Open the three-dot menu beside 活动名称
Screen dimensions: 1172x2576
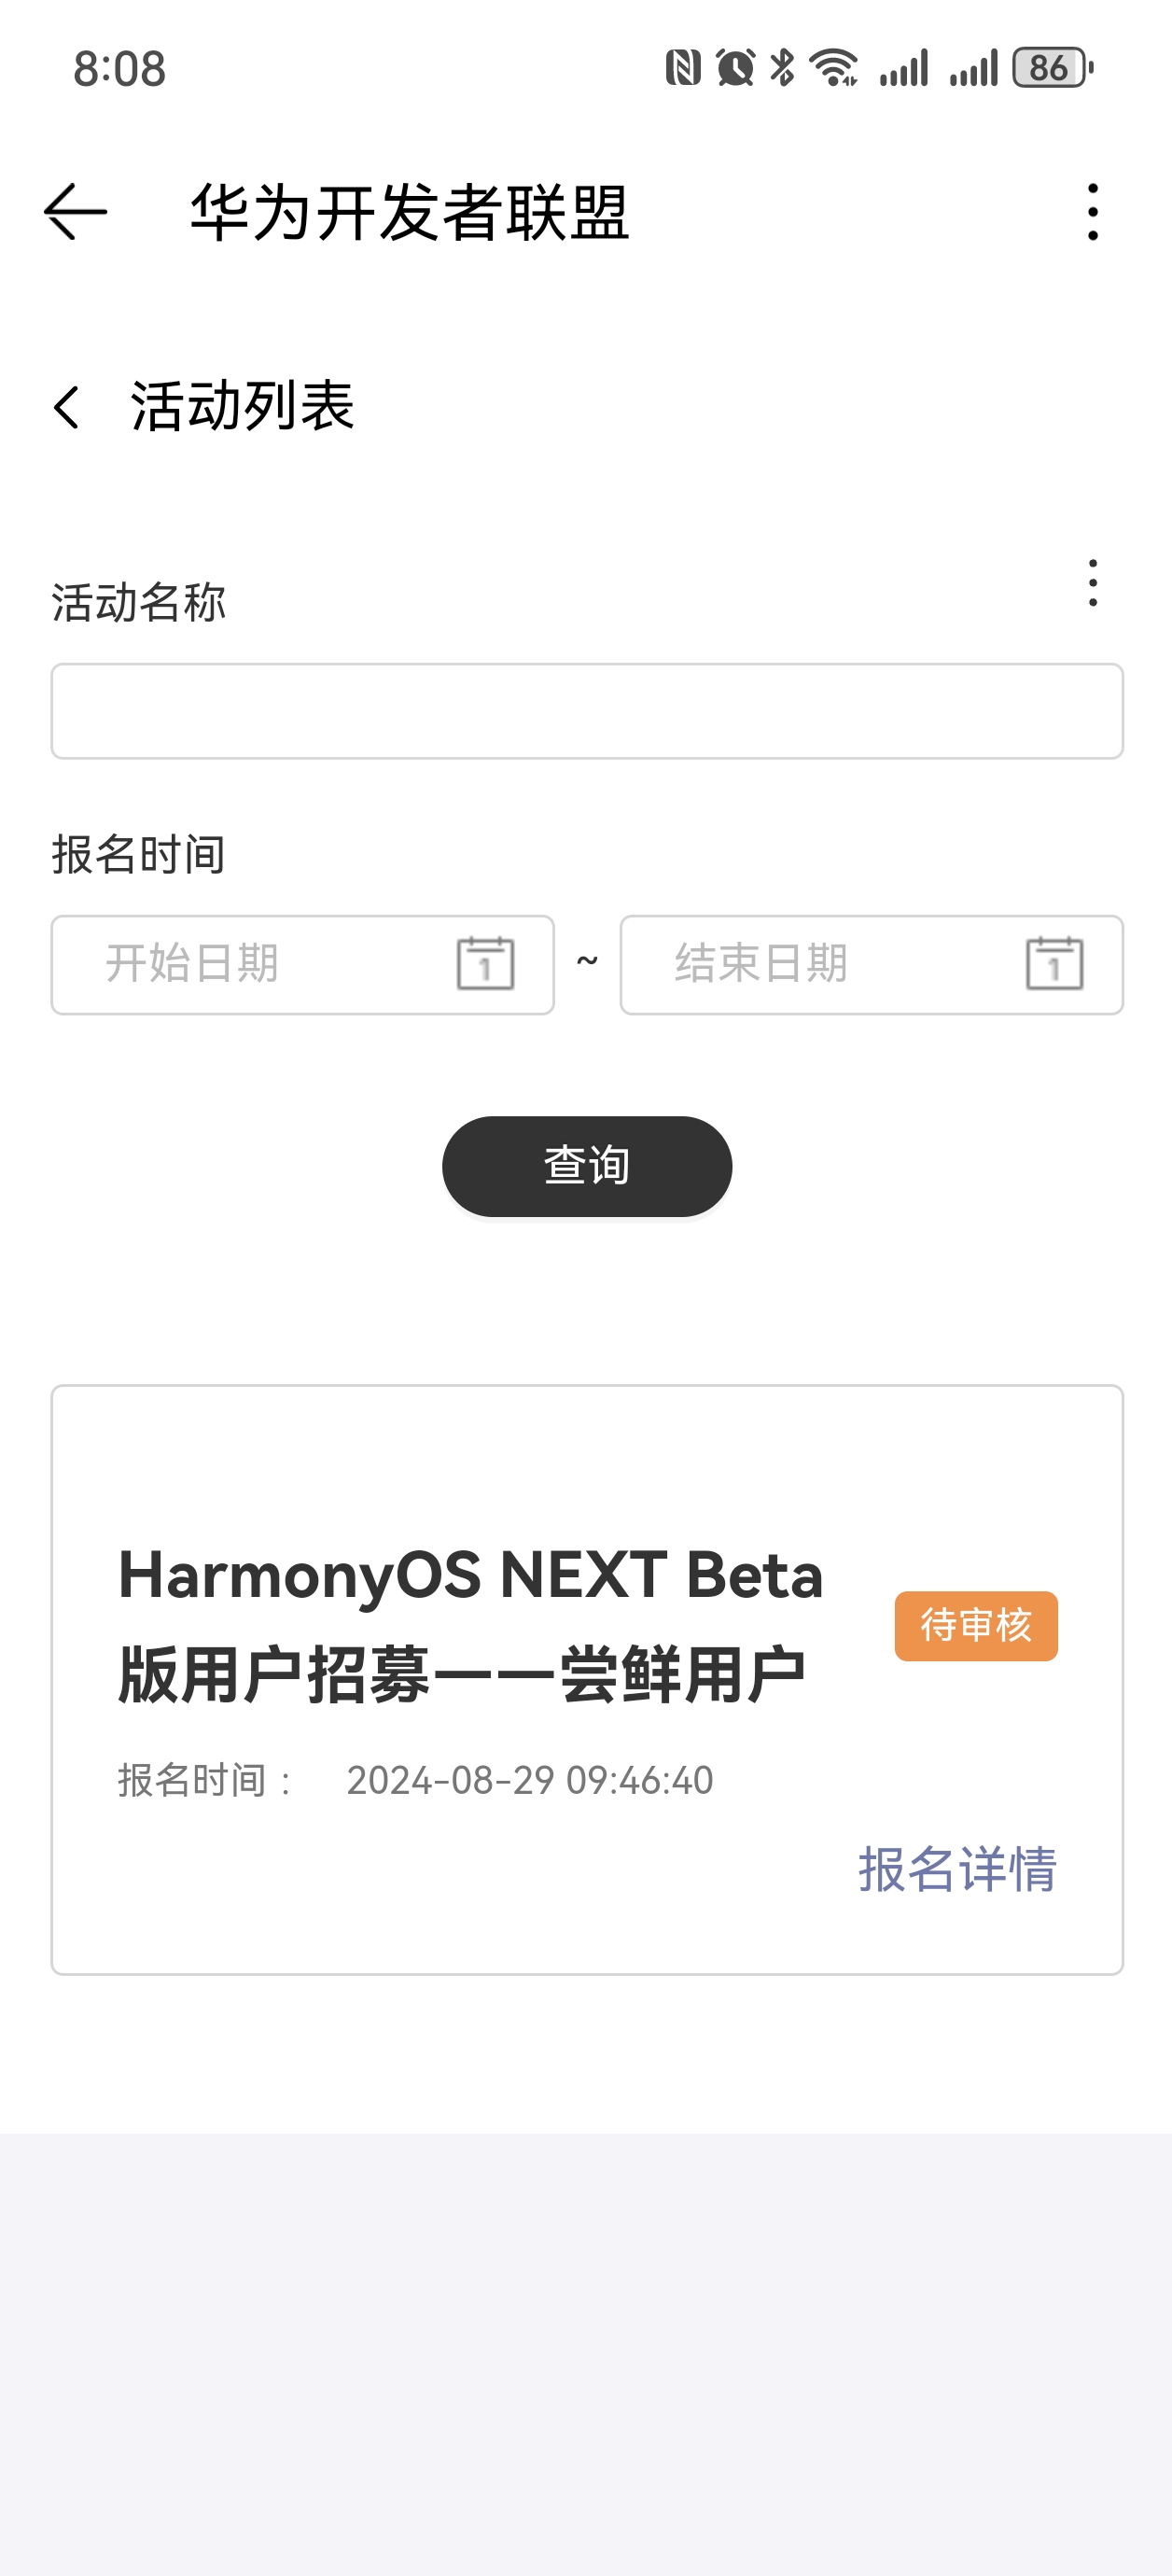[x=1092, y=583]
